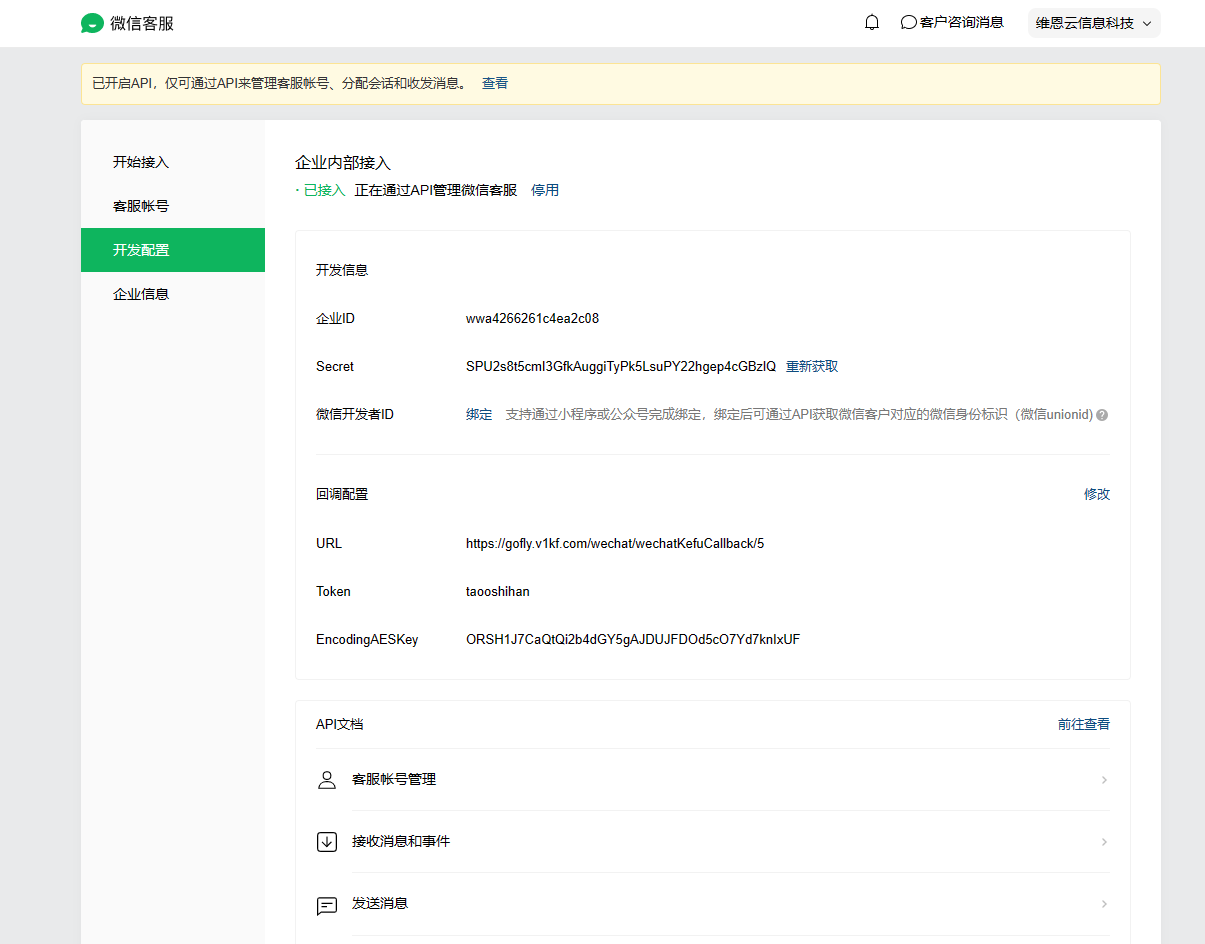Click the 企业ID value wwa4266261c4ea2c08
The image size is (1205, 944).
pos(532,319)
